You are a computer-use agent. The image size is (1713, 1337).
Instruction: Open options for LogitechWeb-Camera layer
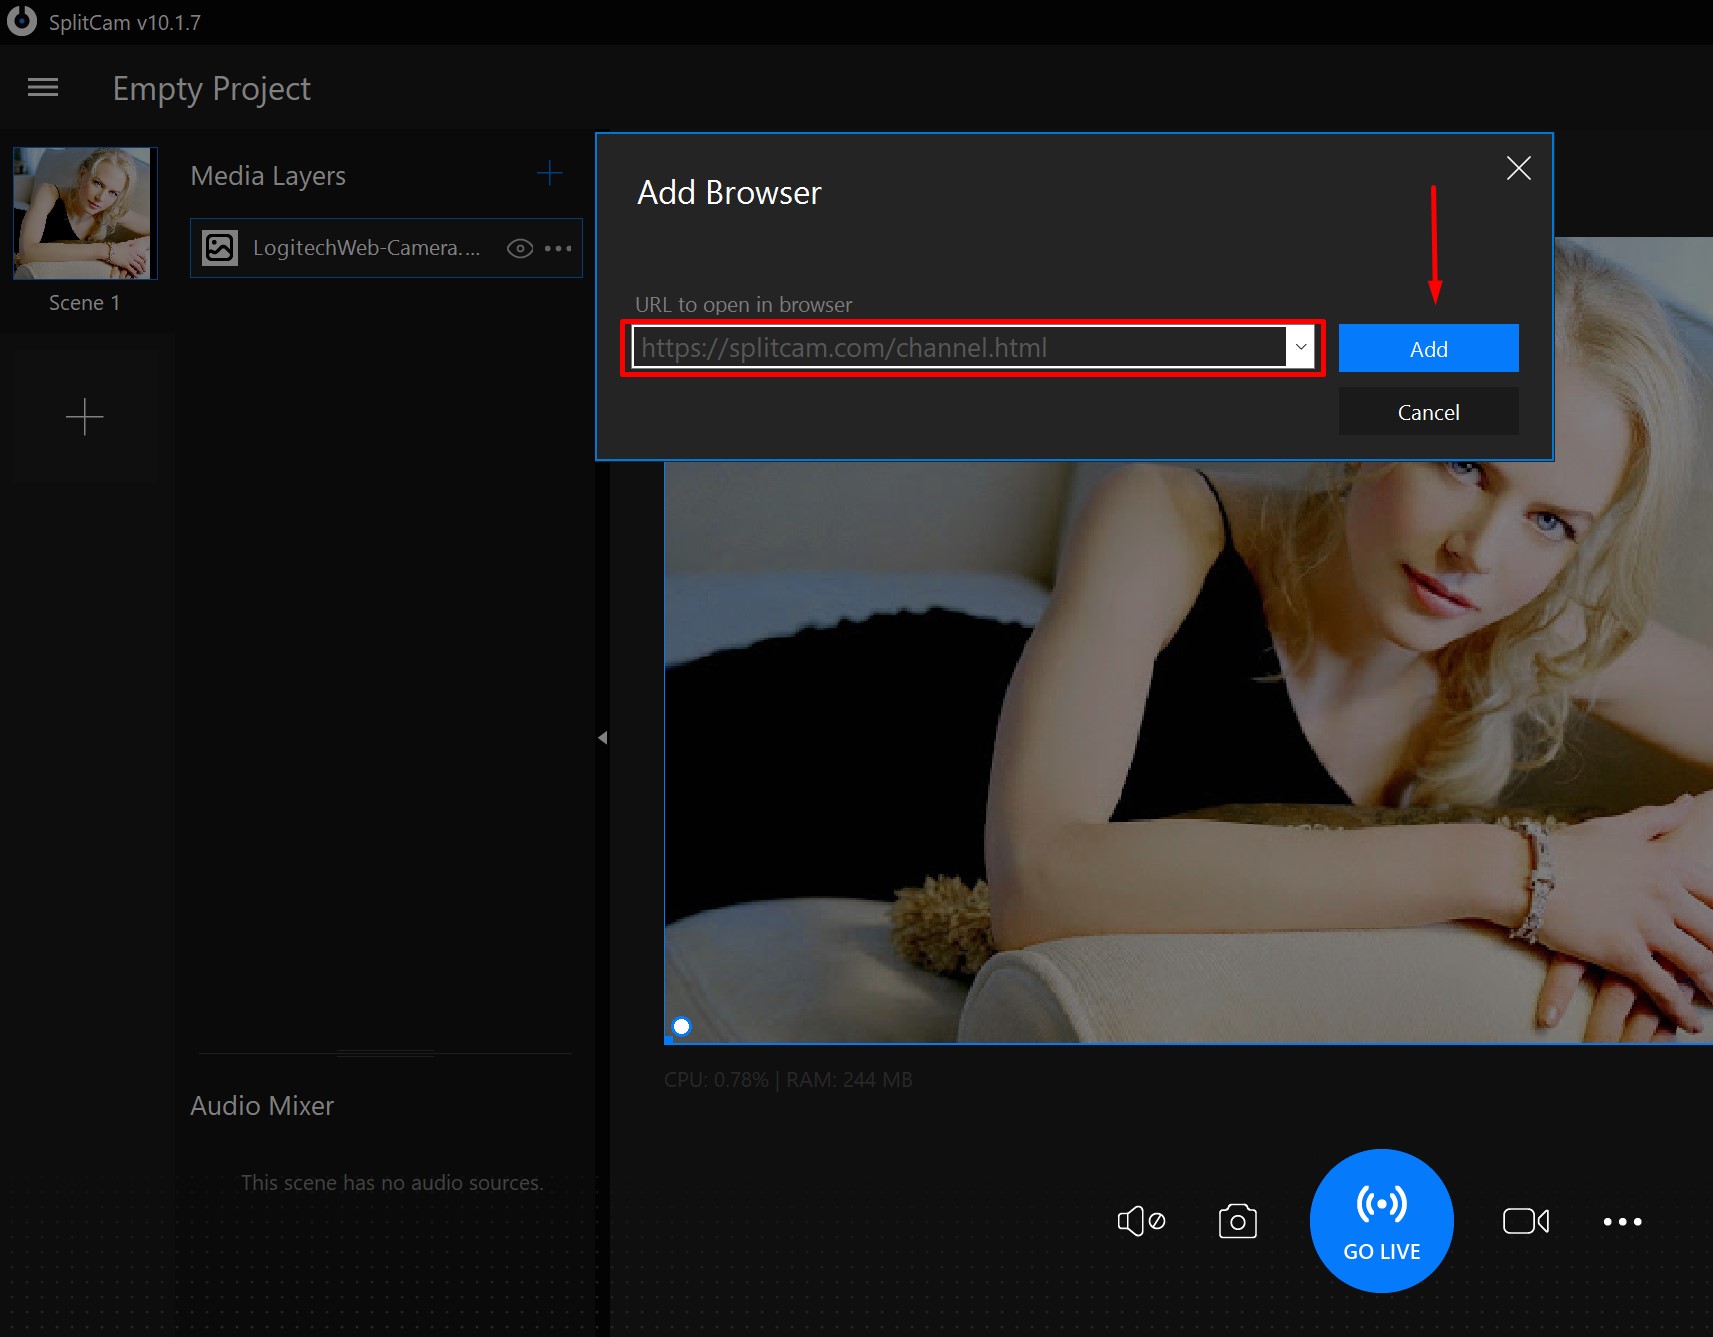[558, 248]
